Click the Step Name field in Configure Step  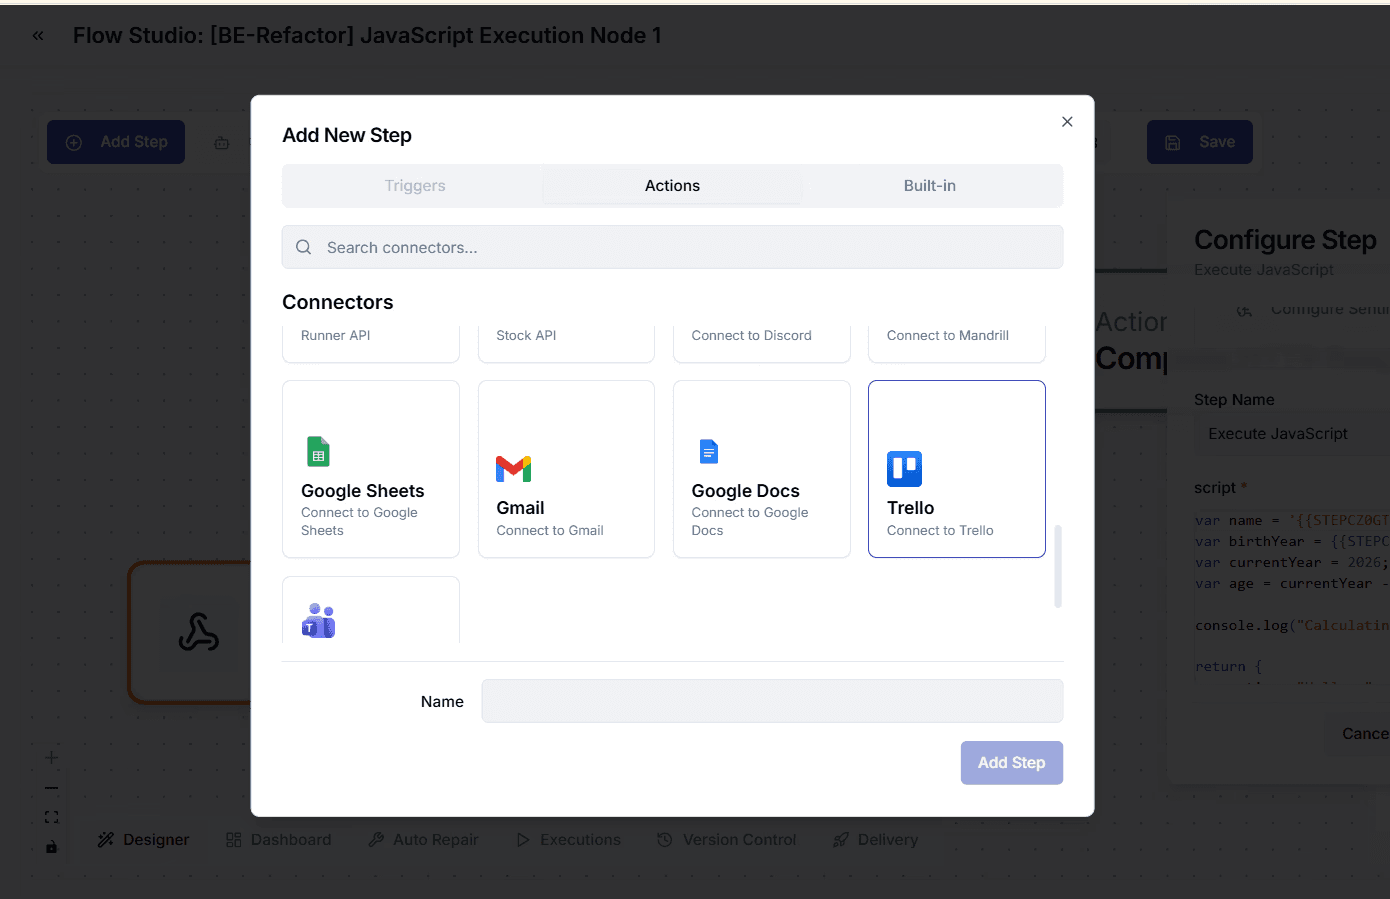(1292, 434)
